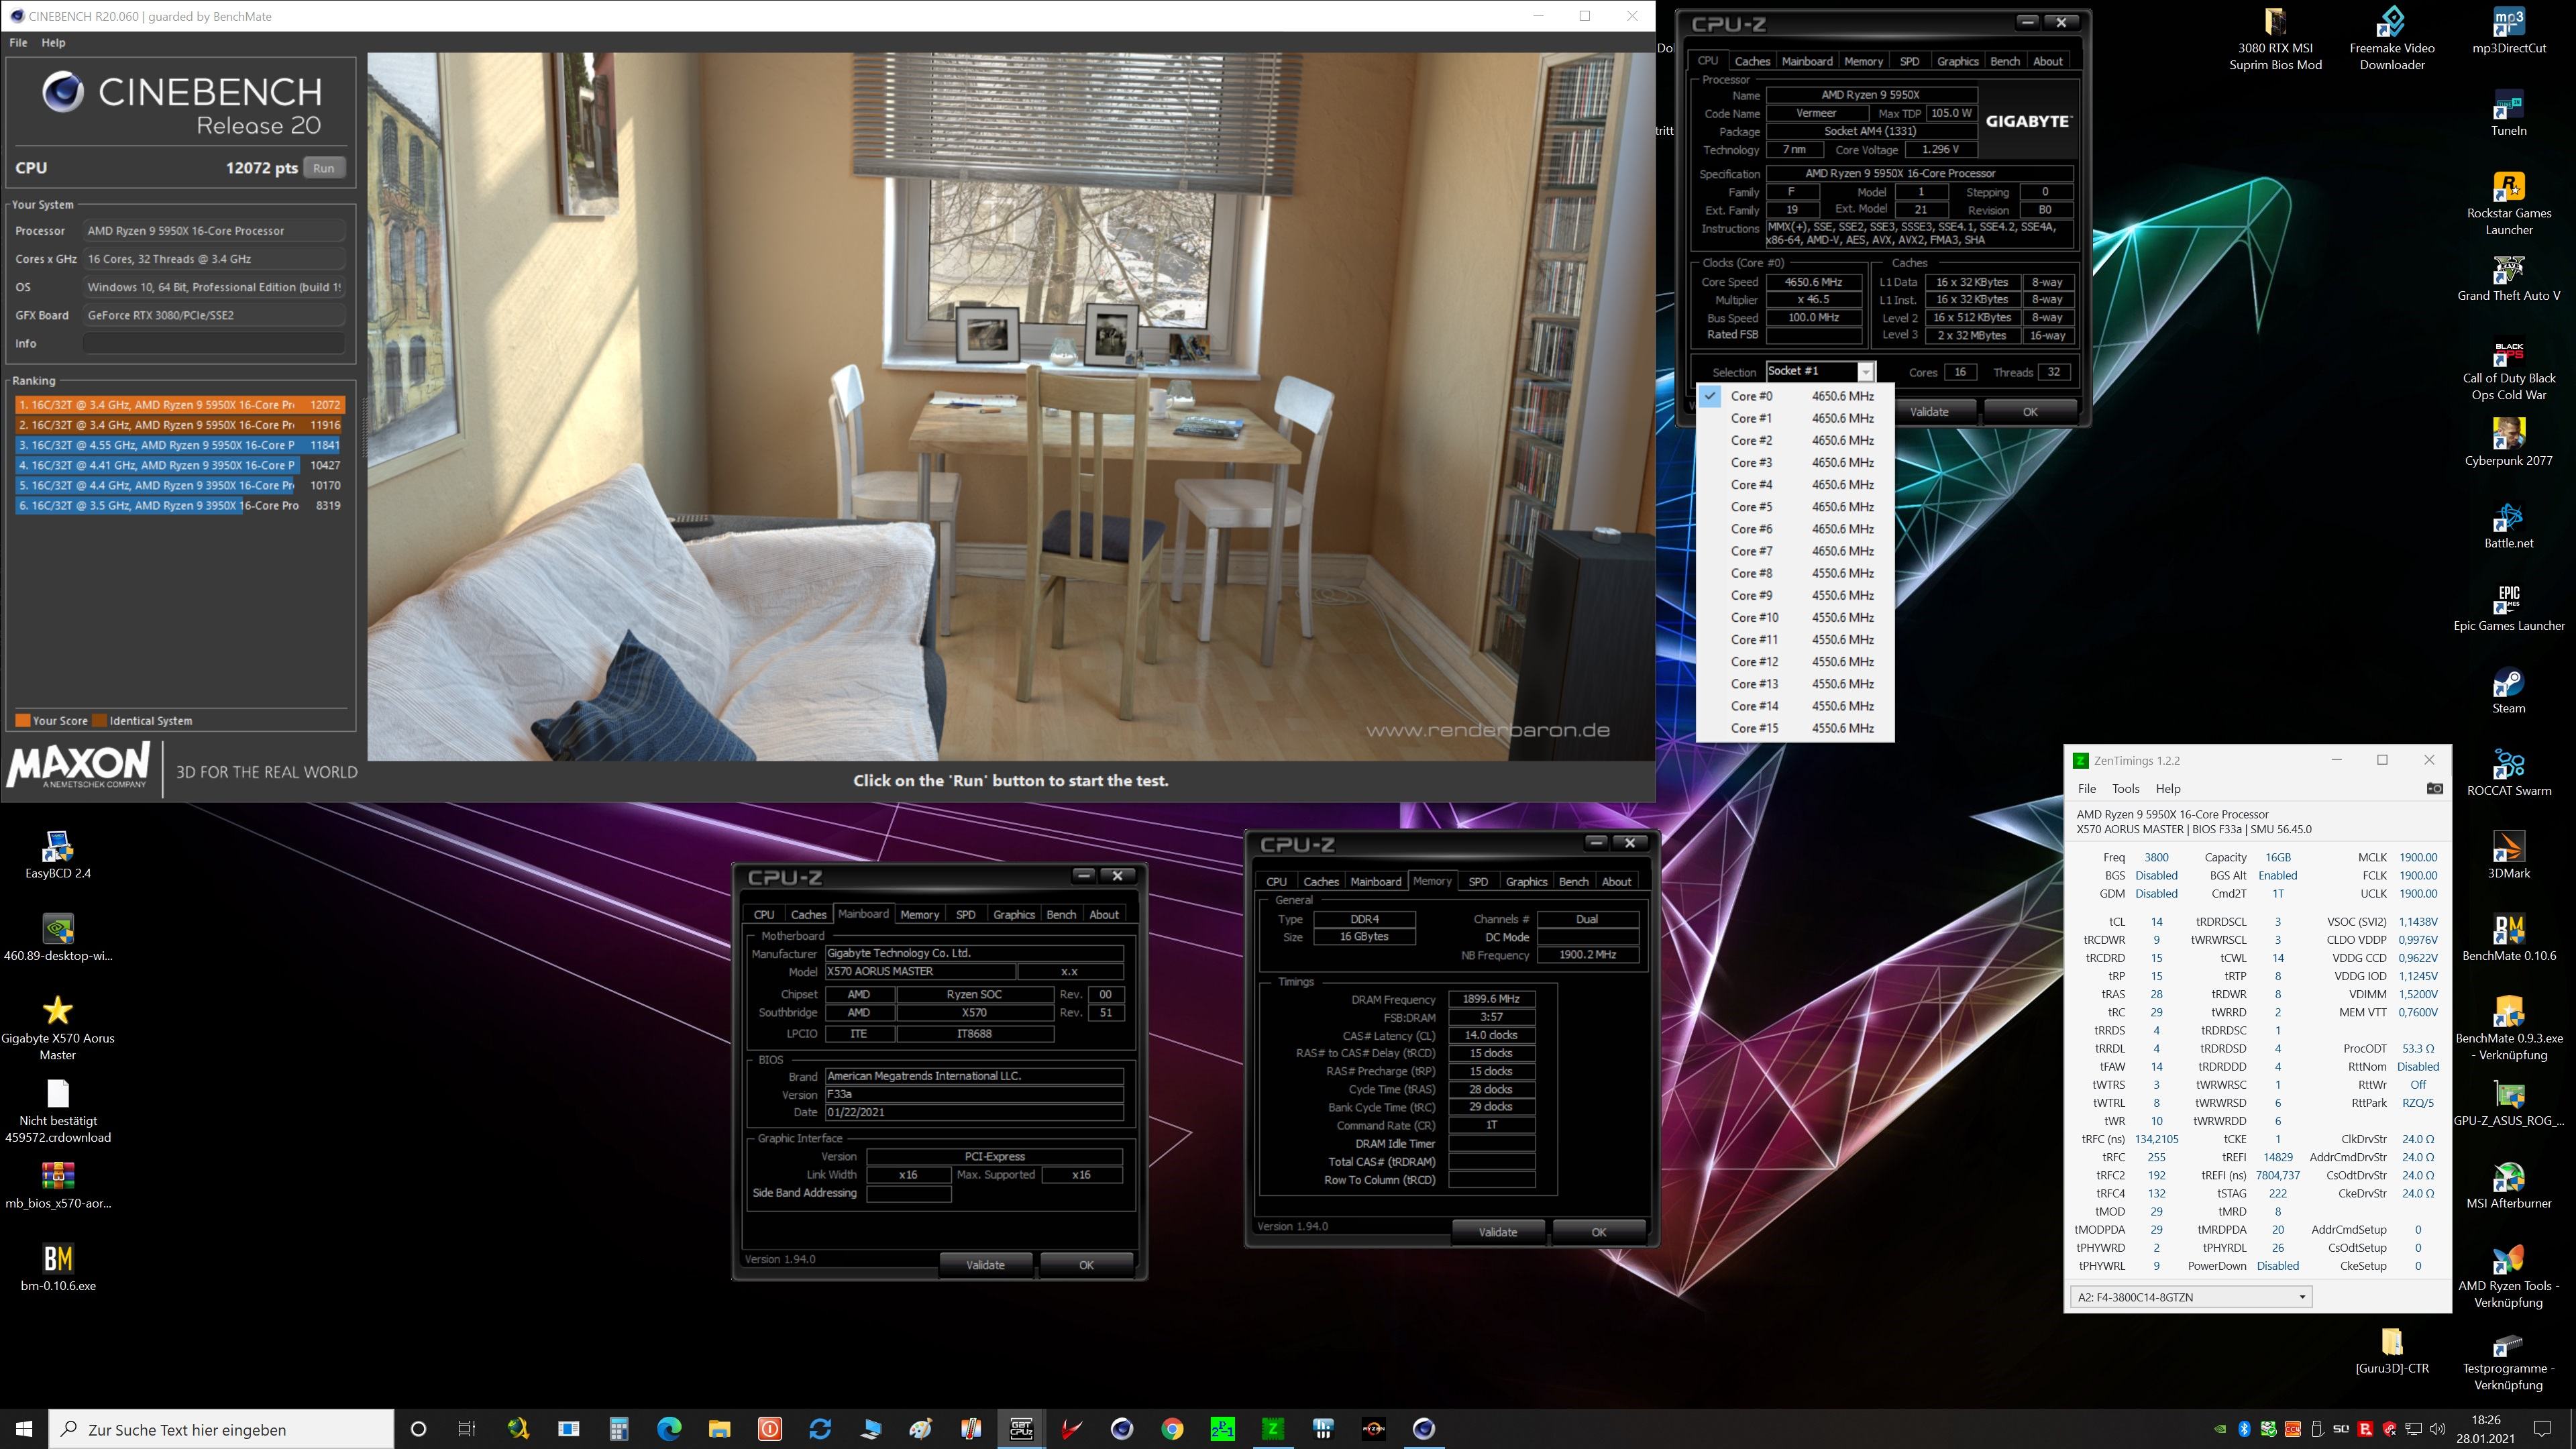2576x1449 pixels.
Task: Select the top ranking entry scoring 12072
Action: click(180, 405)
